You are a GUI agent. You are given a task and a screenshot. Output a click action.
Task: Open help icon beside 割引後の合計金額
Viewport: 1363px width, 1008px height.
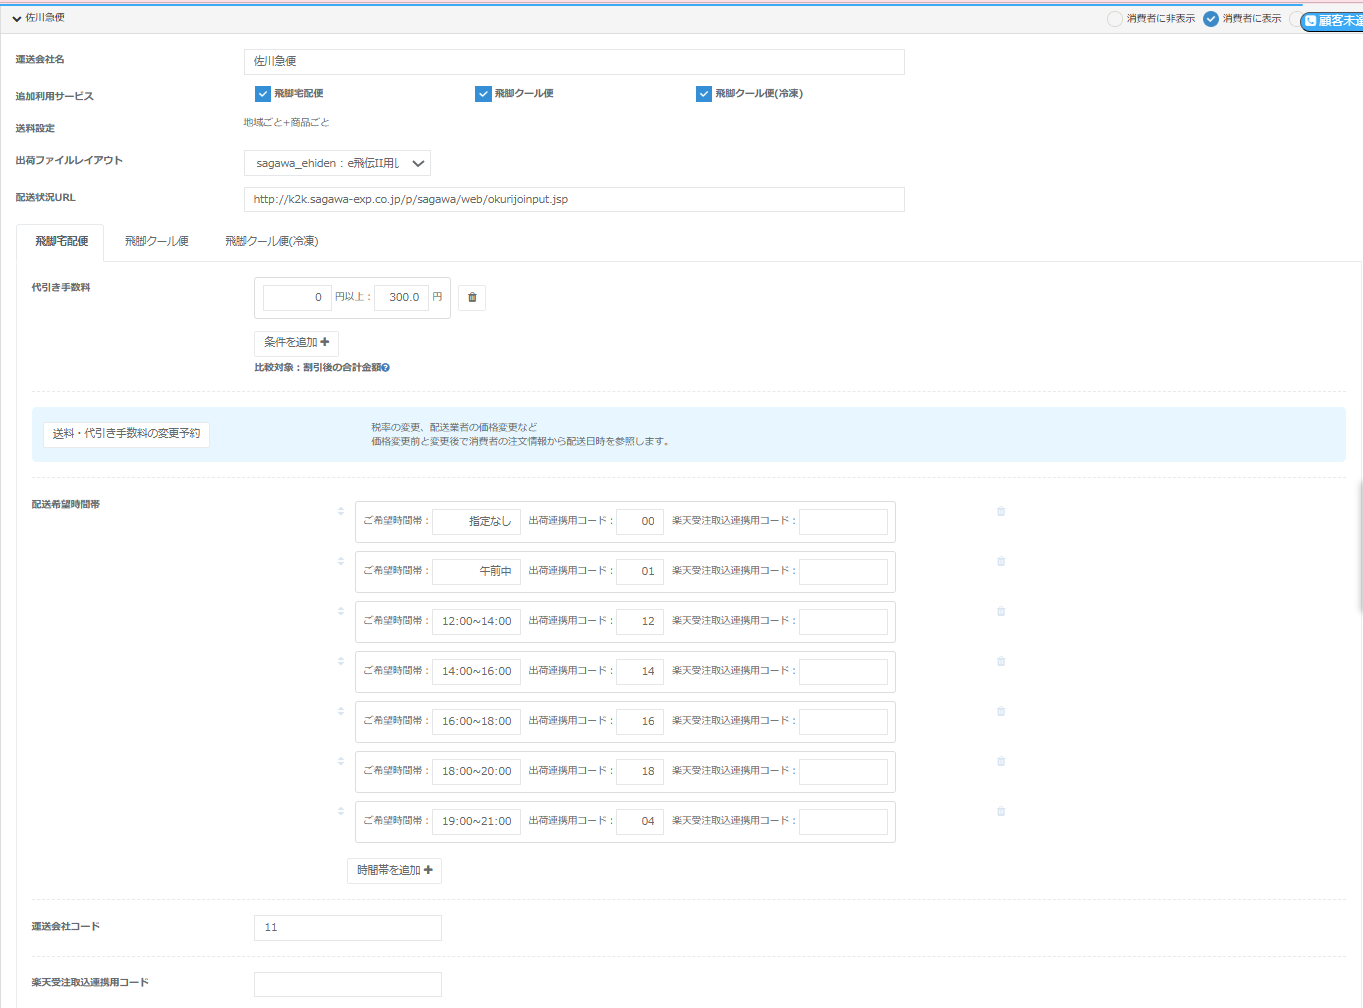[x=386, y=368]
